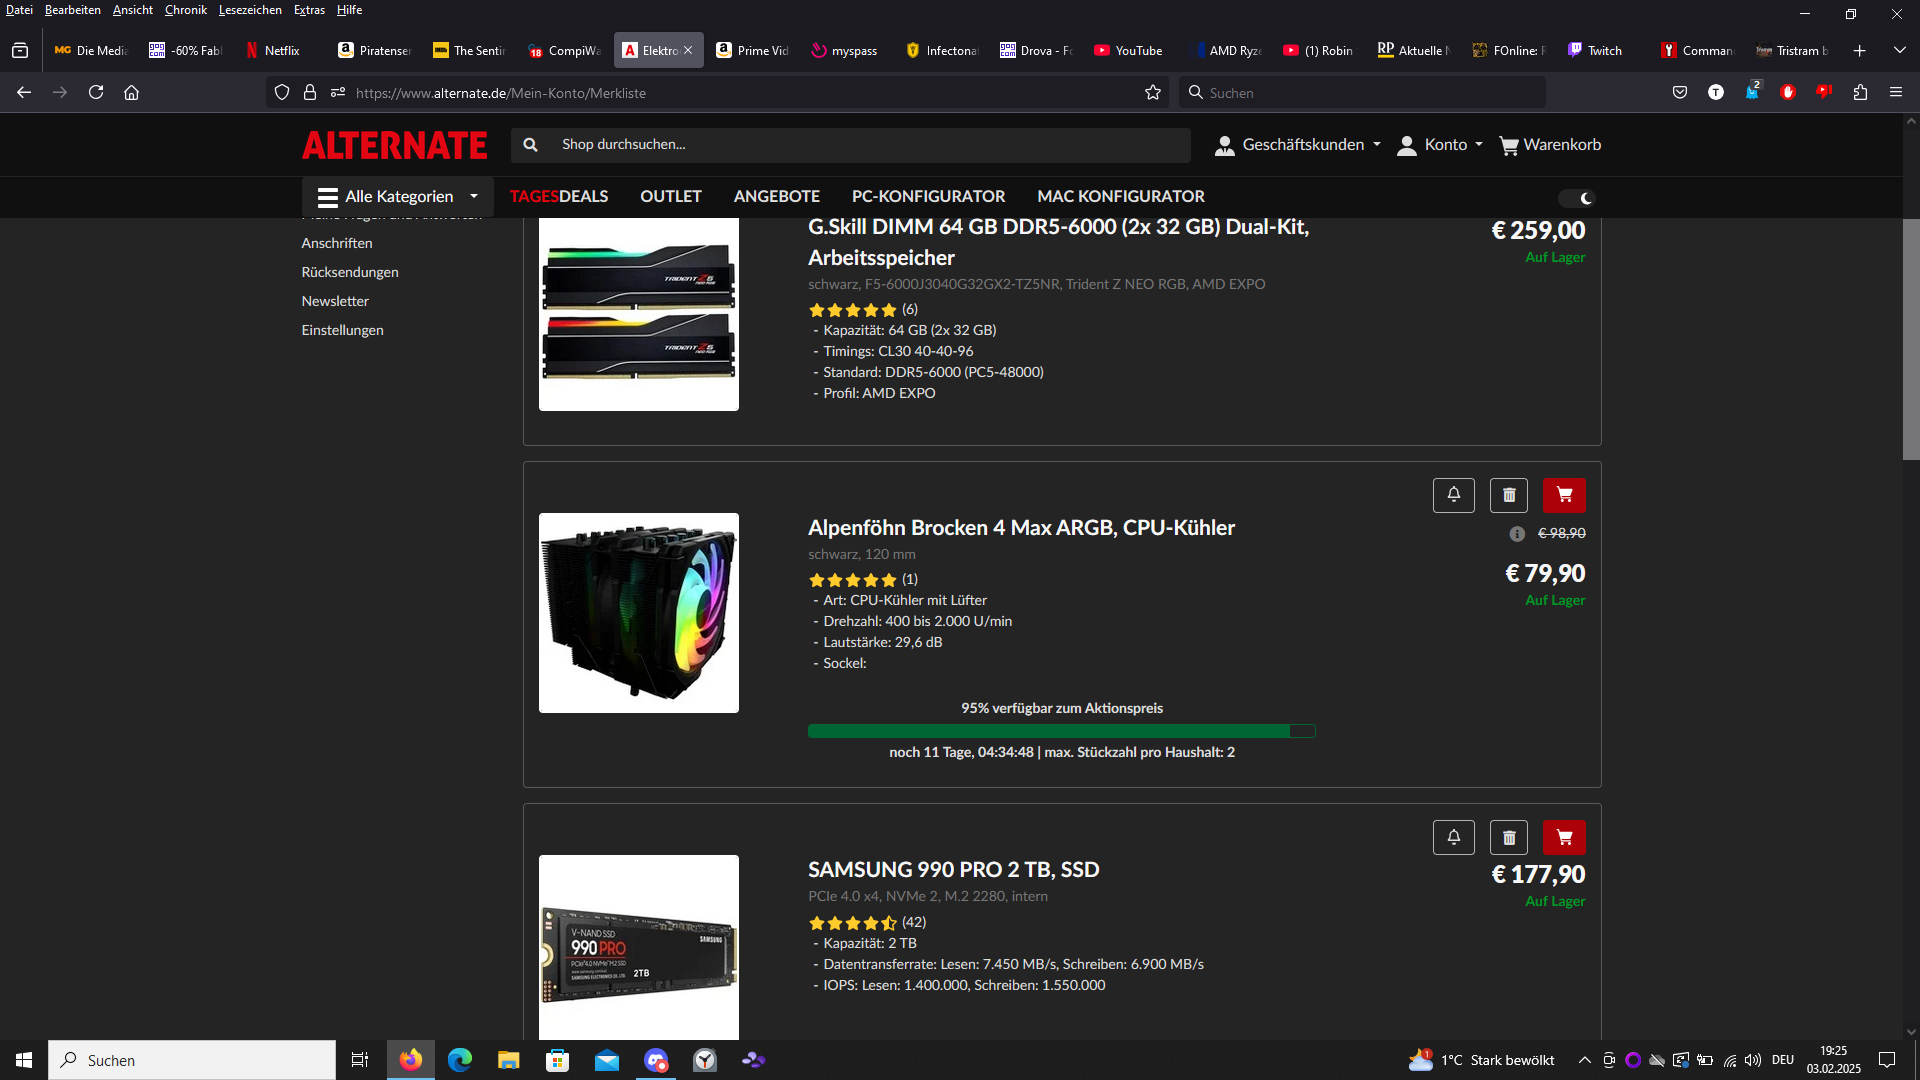Click the Windows taskbar Suchen box
This screenshot has width=1920, height=1080.
tap(192, 1060)
